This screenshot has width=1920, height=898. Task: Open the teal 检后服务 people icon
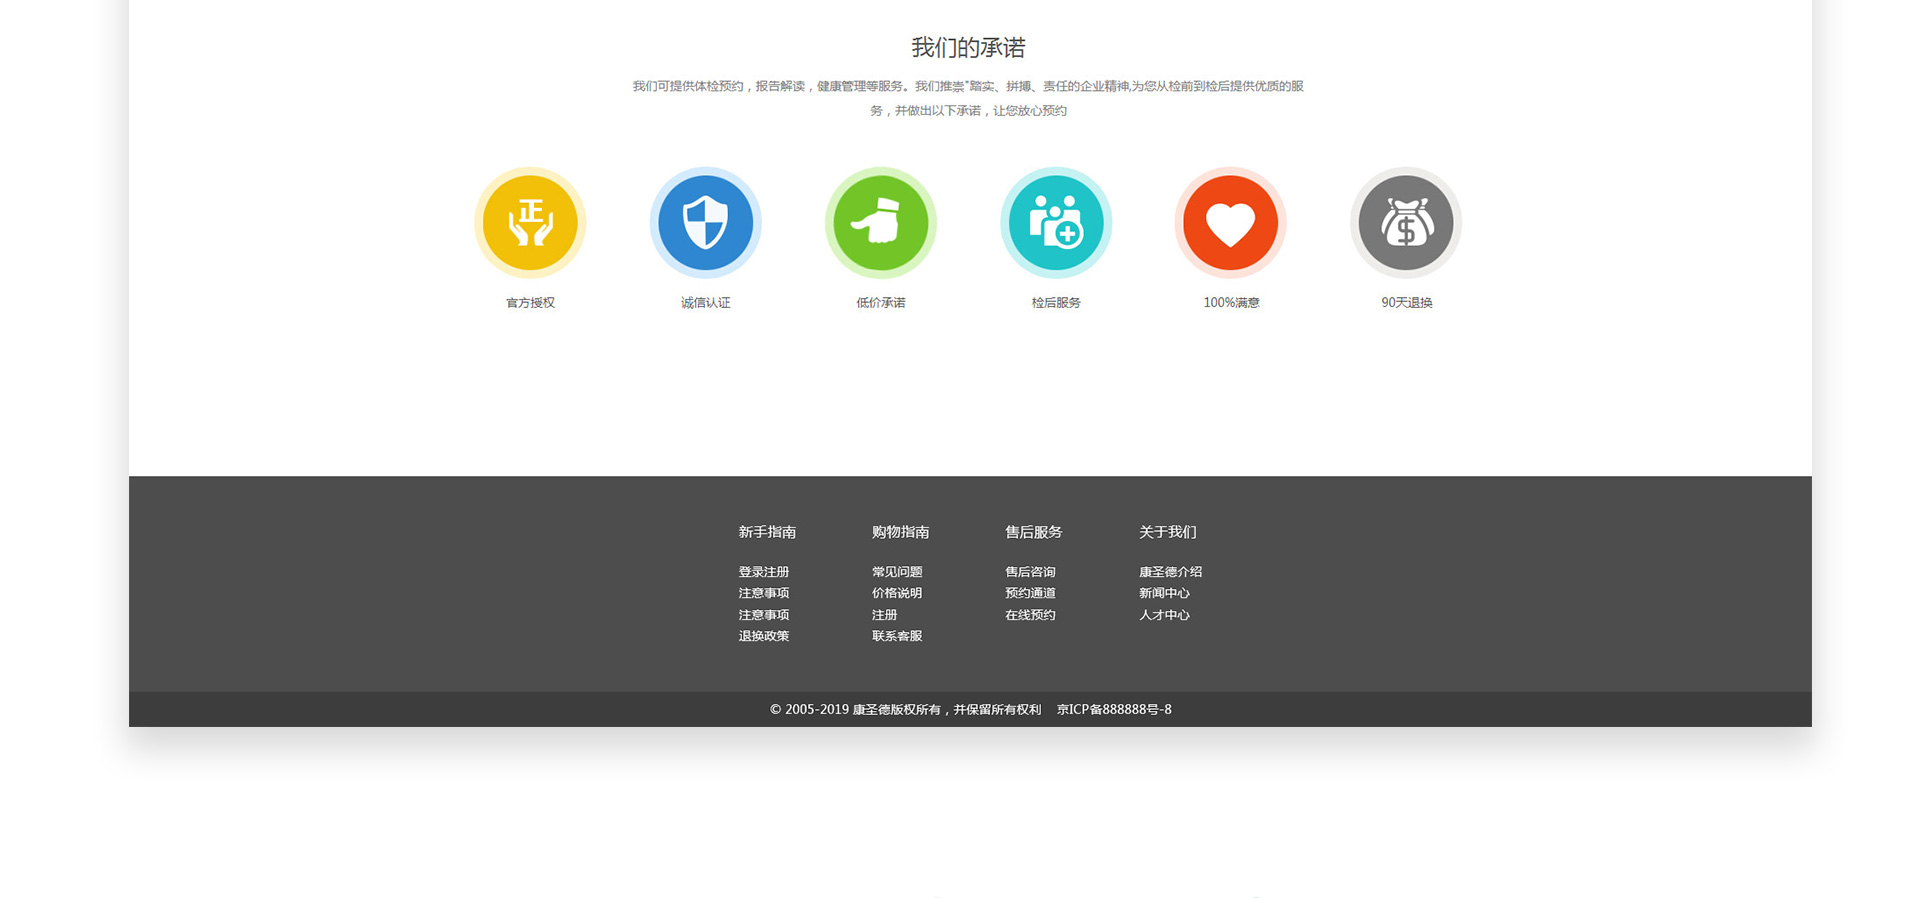point(1055,222)
